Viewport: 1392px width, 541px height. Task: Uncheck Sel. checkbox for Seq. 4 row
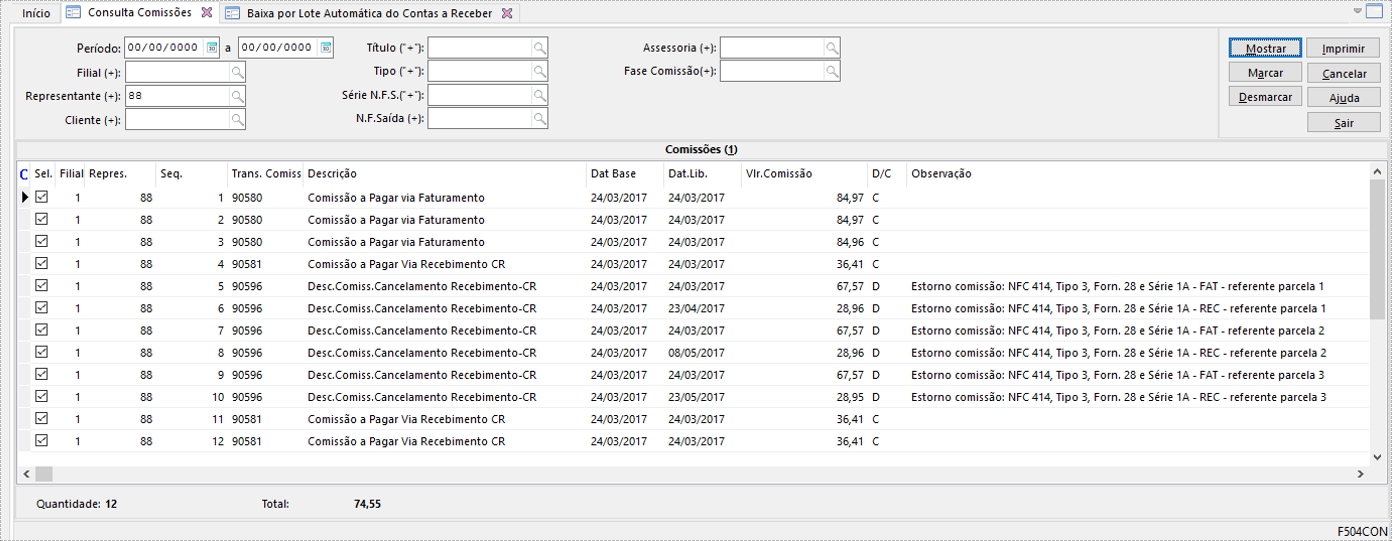[42, 264]
